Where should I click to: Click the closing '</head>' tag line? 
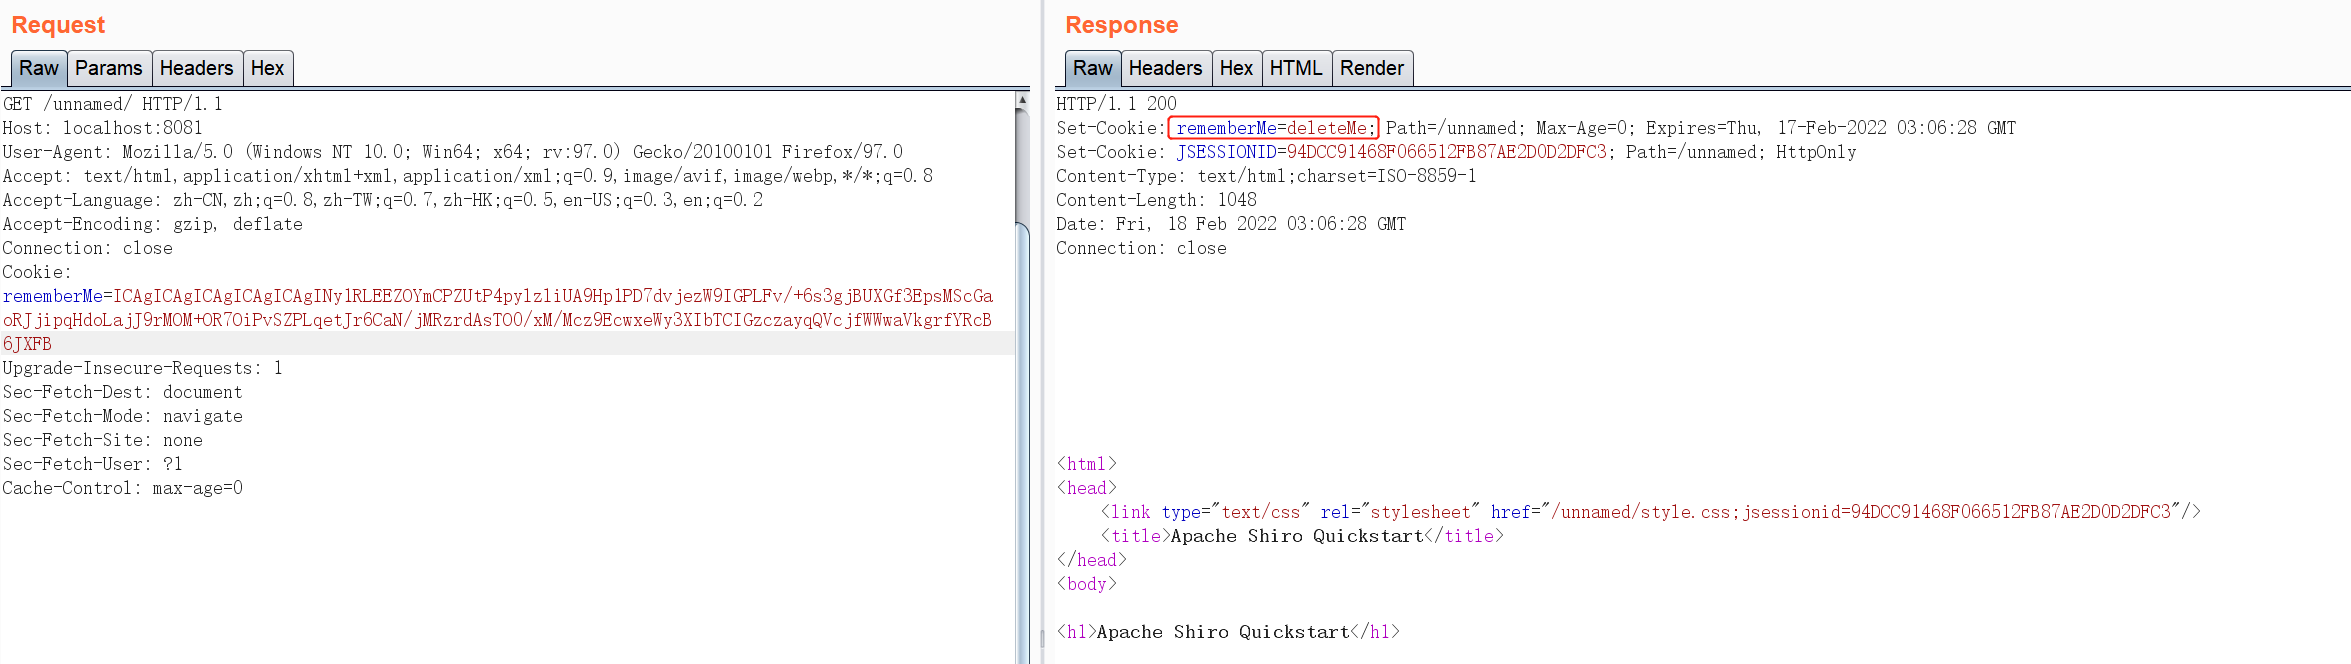point(1092,560)
